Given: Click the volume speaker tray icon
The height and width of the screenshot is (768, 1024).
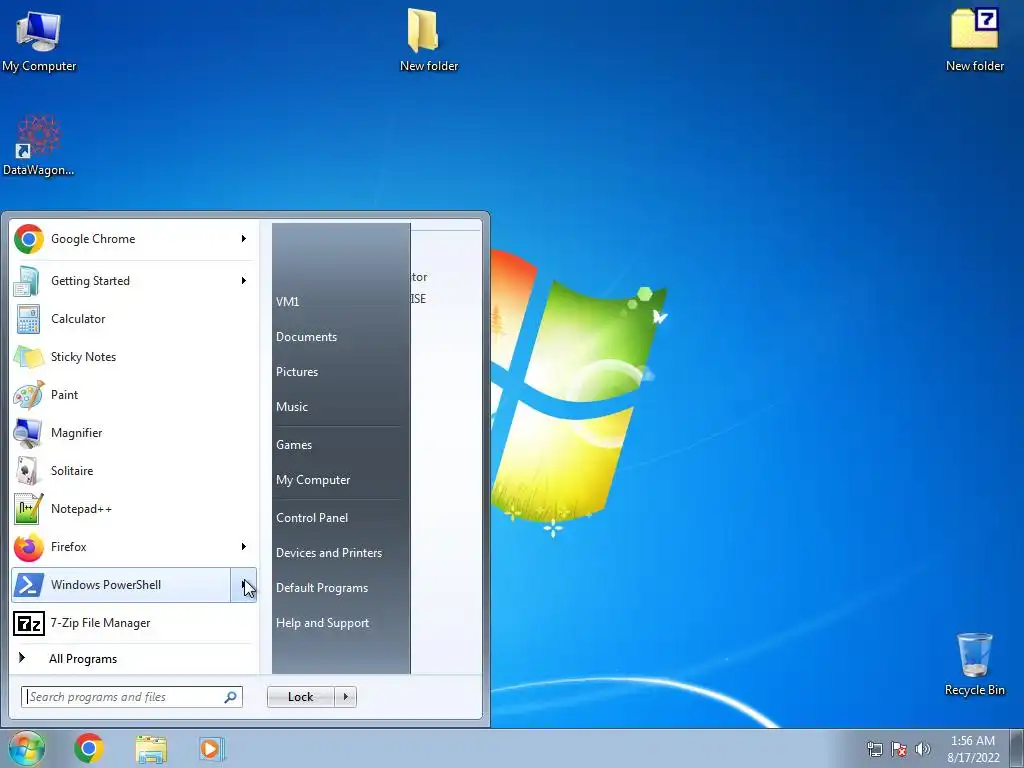Looking at the screenshot, I should coord(923,749).
